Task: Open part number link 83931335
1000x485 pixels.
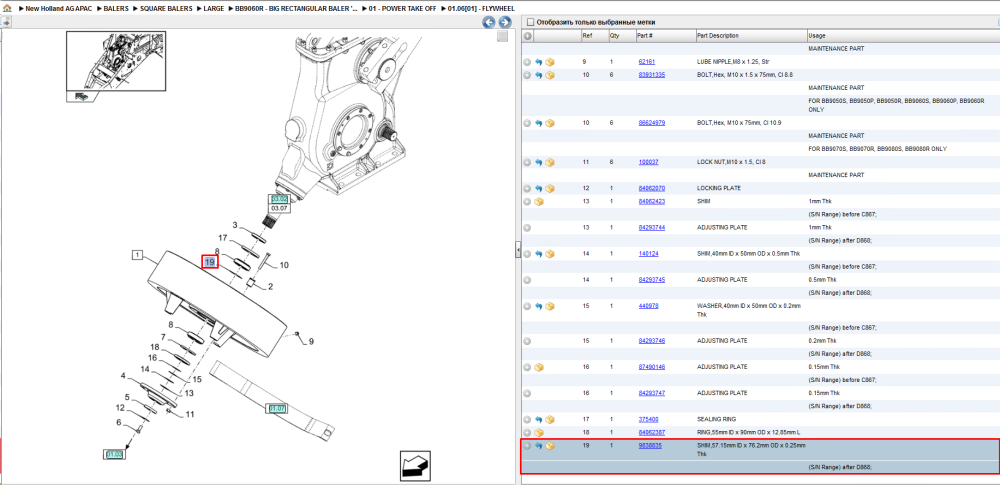Action: [652, 75]
